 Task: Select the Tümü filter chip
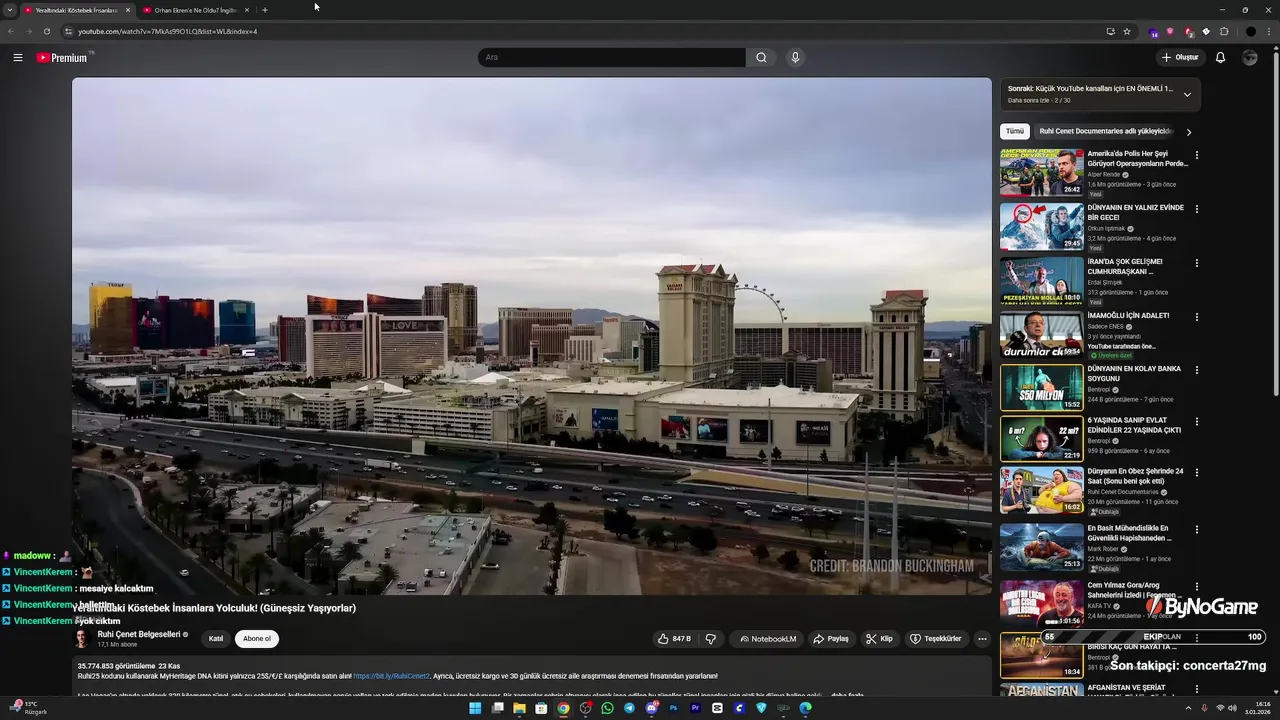[x=1015, y=131]
